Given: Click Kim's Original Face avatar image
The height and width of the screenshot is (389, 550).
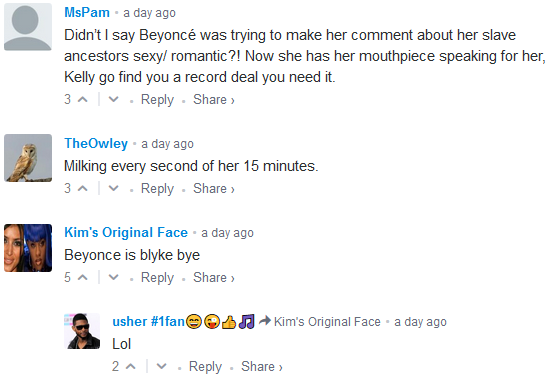Looking at the screenshot, I should pyautogui.click(x=28, y=248).
